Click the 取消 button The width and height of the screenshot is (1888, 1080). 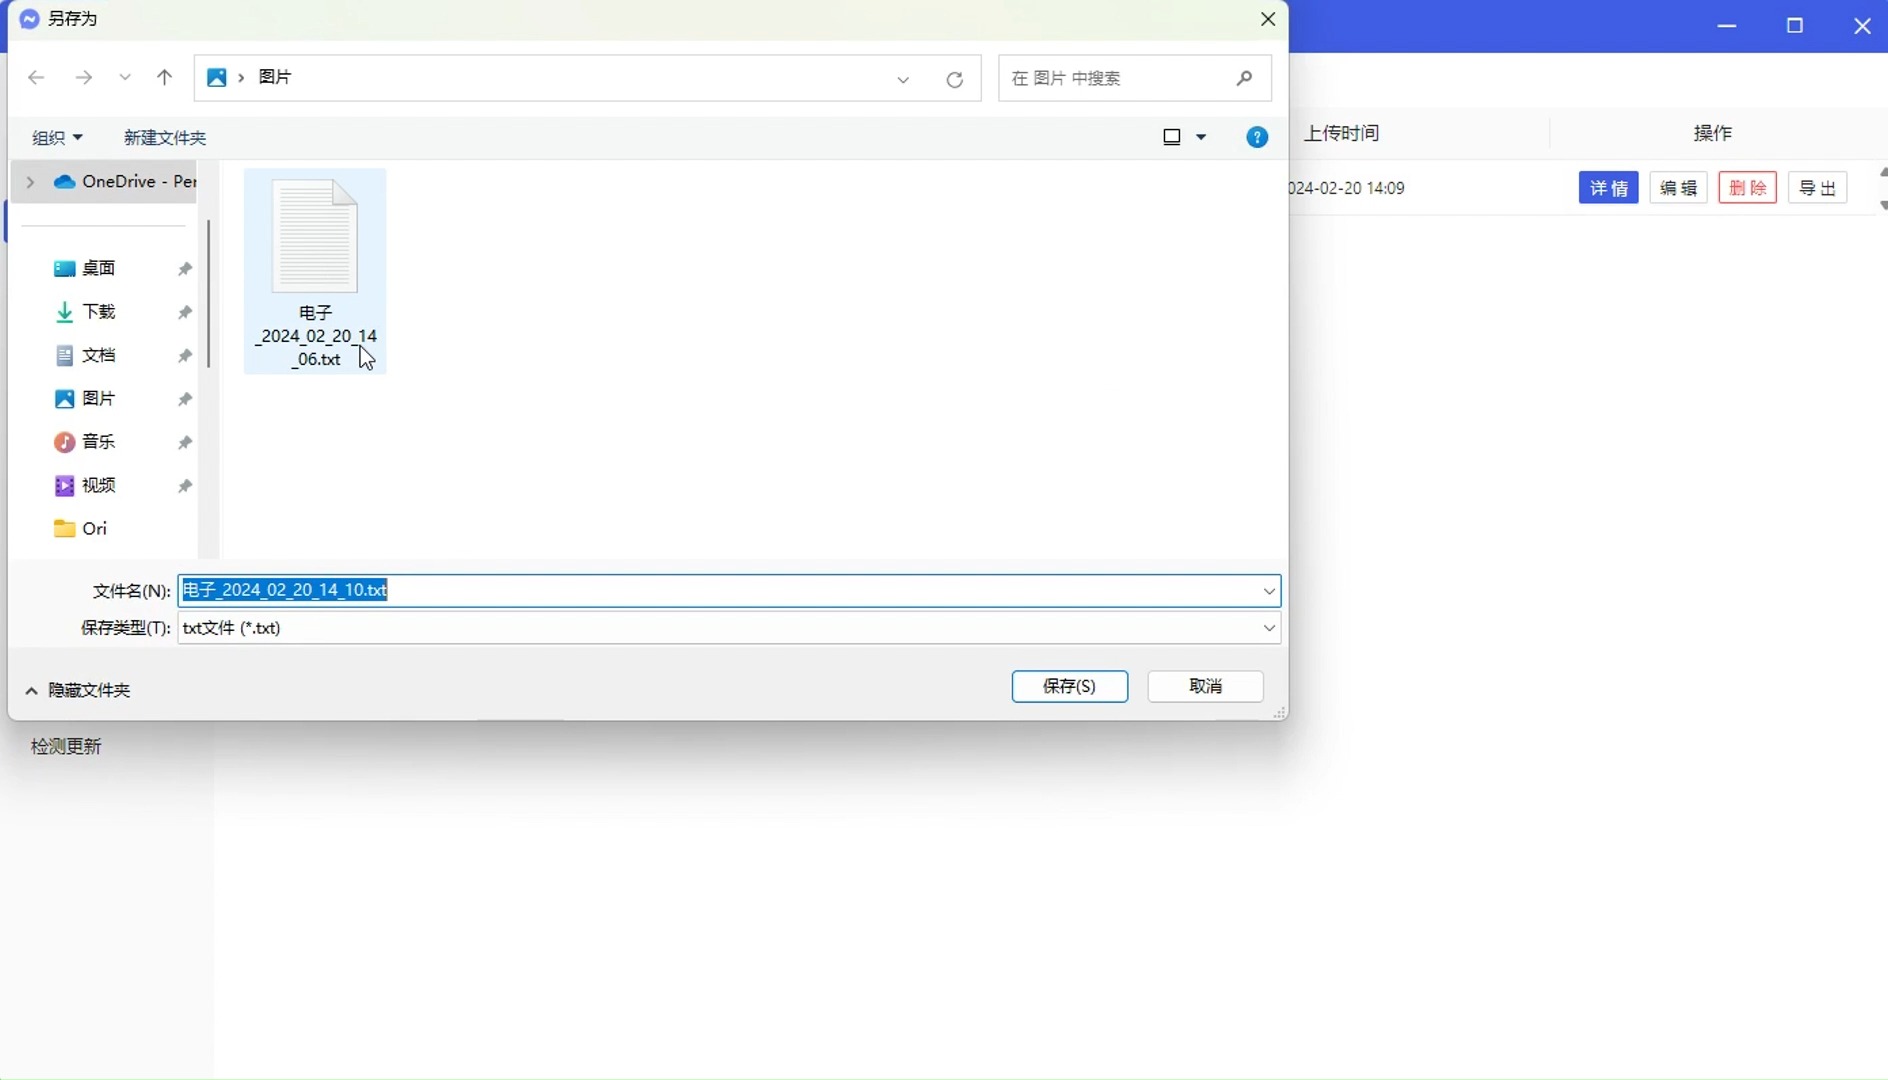point(1206,686)
